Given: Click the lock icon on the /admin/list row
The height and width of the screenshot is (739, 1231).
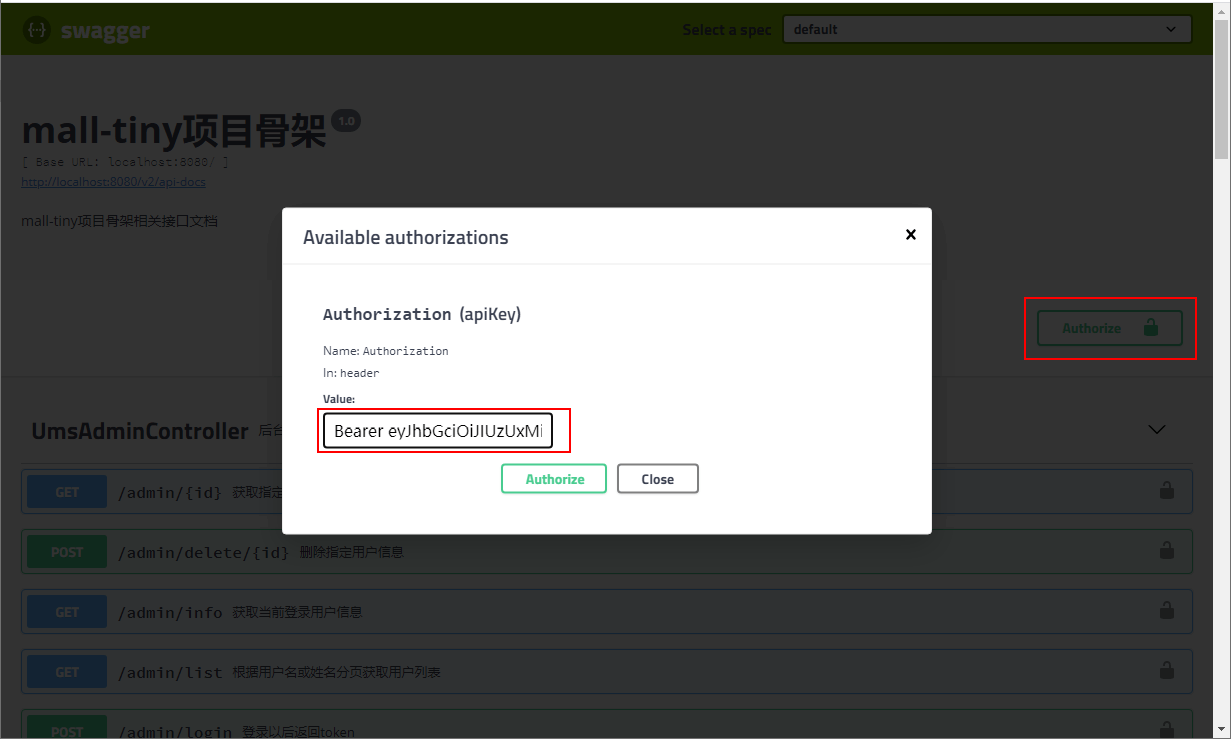Looking at the screenshot, I should click(x=1166, y=670).
